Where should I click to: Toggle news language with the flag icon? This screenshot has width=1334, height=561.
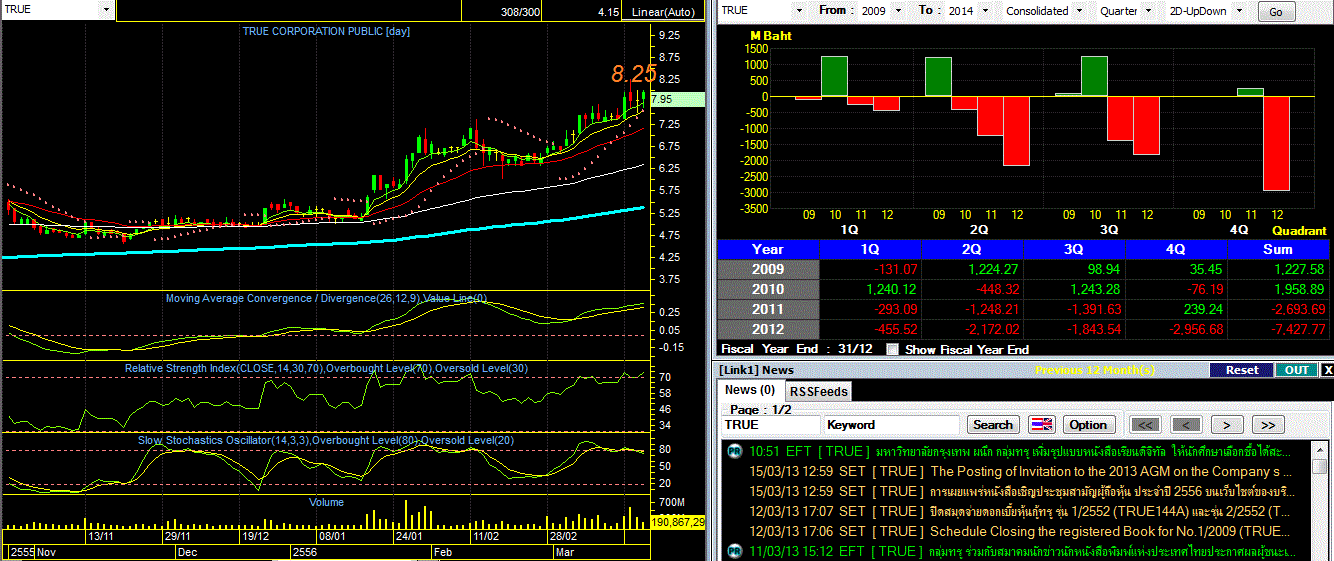[1041, 425]
